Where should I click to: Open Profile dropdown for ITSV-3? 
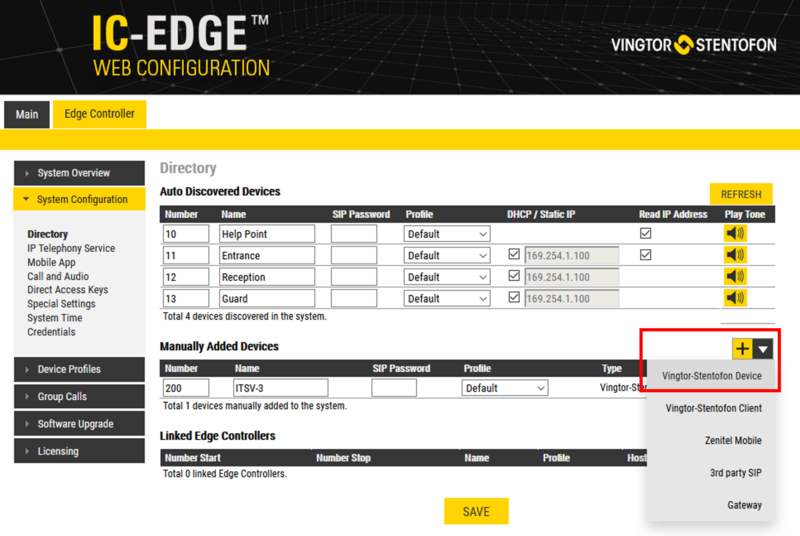(x=505, y=388)
